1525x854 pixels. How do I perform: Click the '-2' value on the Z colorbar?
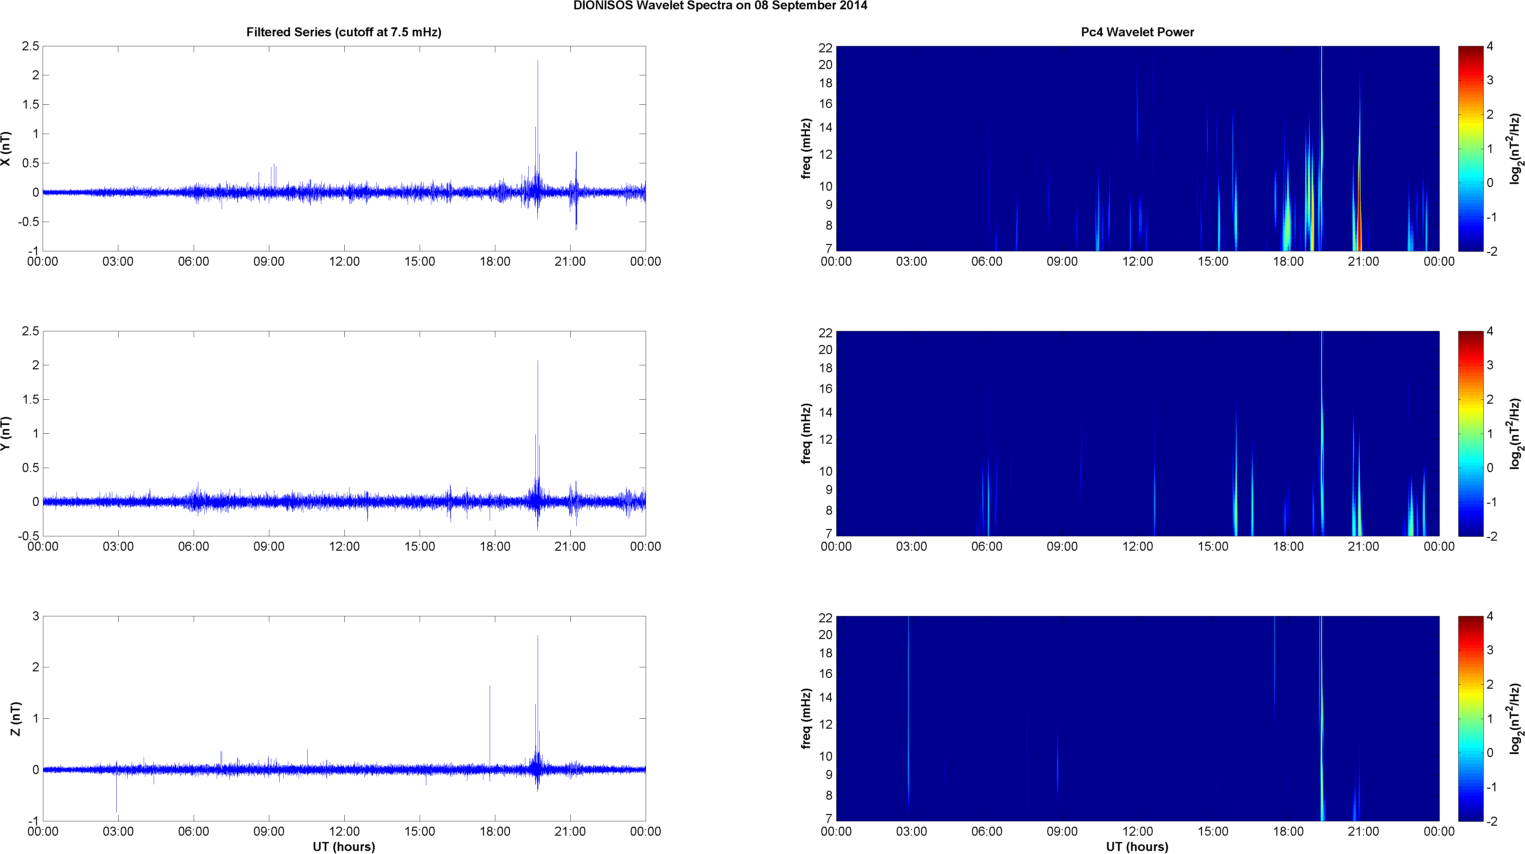(1492, 821)
